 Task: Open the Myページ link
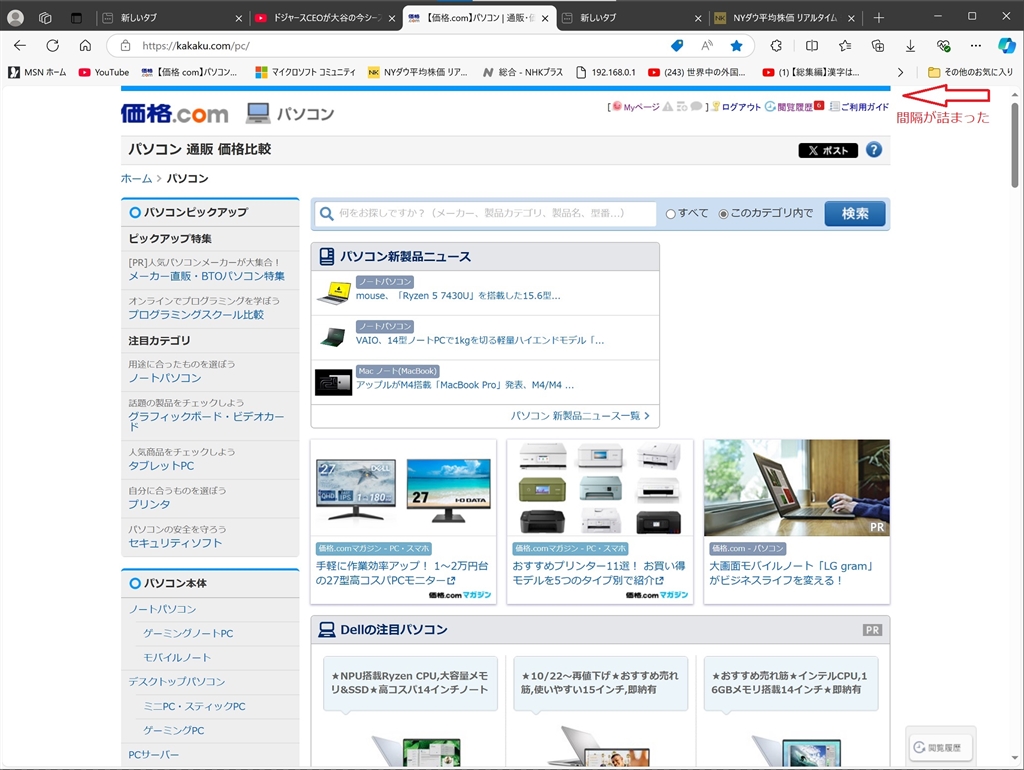641,106
